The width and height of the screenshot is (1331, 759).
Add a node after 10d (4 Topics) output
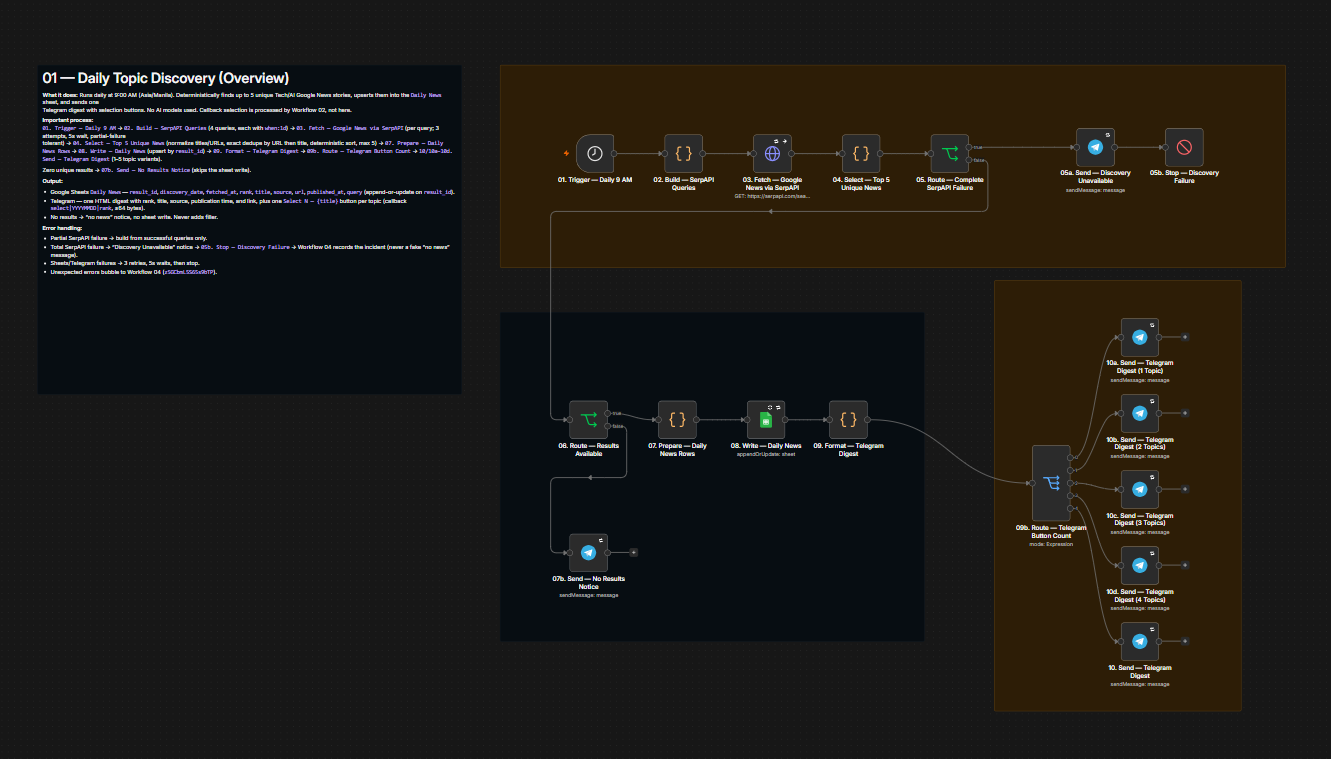[1185, 565]
